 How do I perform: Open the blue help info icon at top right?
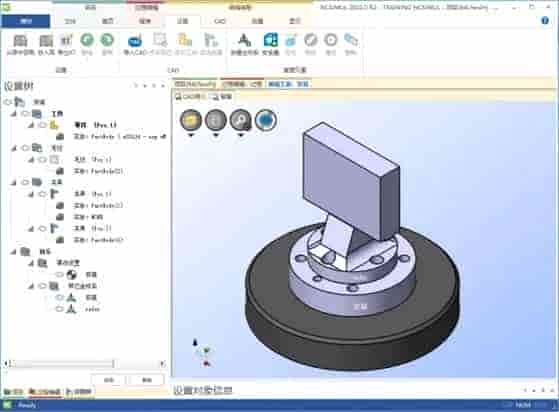pos(545,21)
